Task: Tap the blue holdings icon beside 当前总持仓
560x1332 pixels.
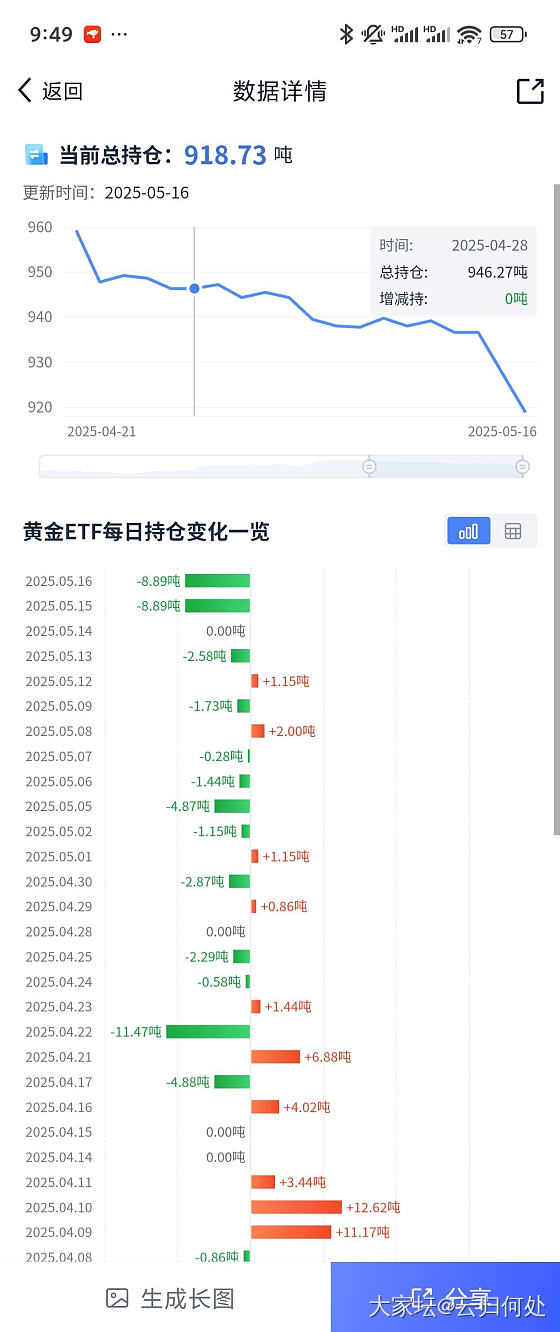Action: (x=37, y=155)
